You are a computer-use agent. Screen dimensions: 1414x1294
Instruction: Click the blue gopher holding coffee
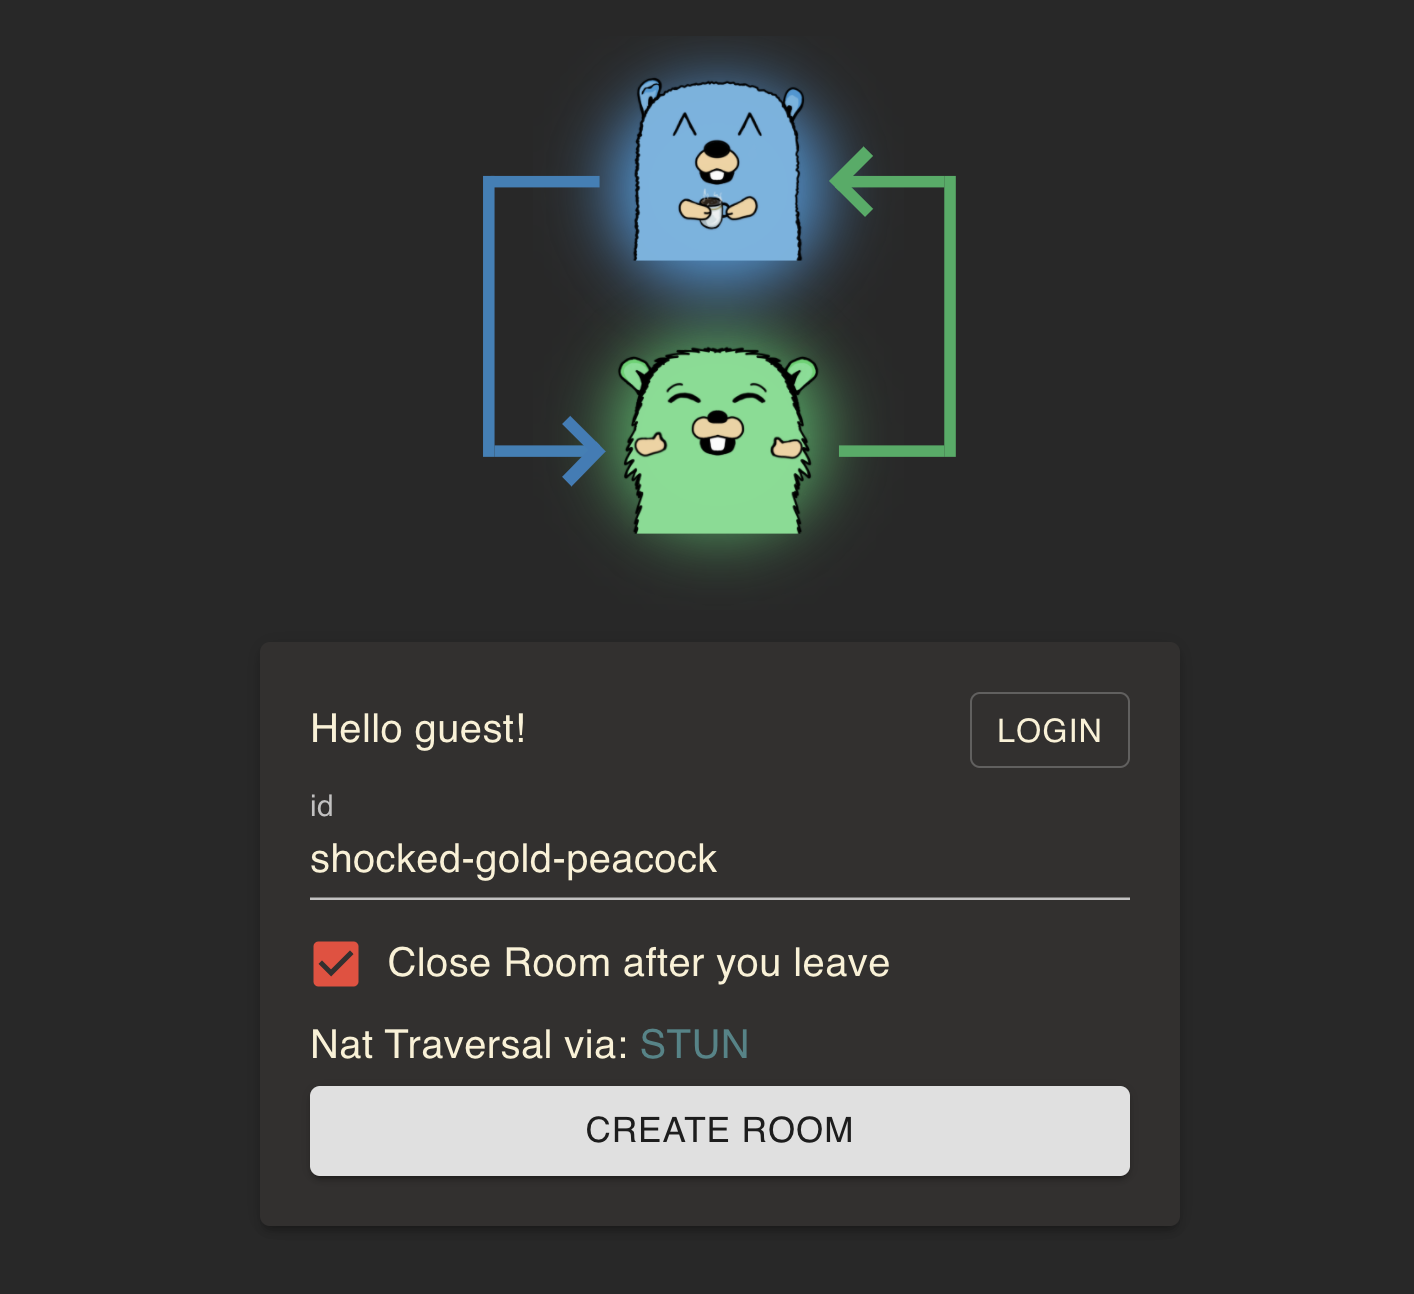pos(719,170)
